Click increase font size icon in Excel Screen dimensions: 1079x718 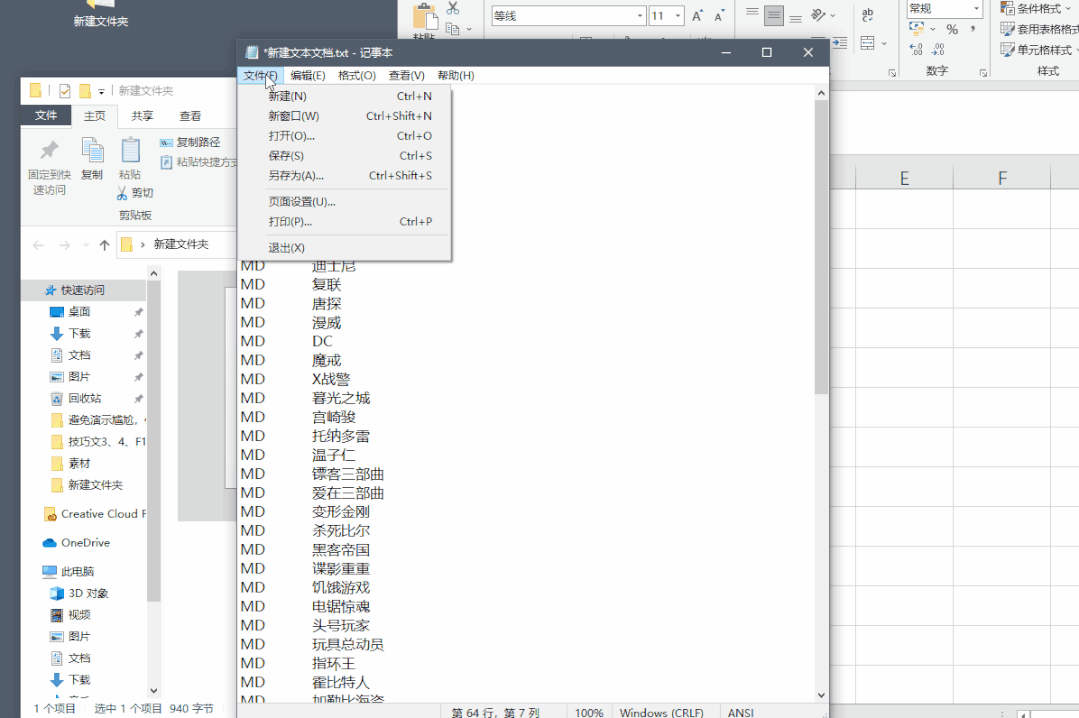point(698,16)
